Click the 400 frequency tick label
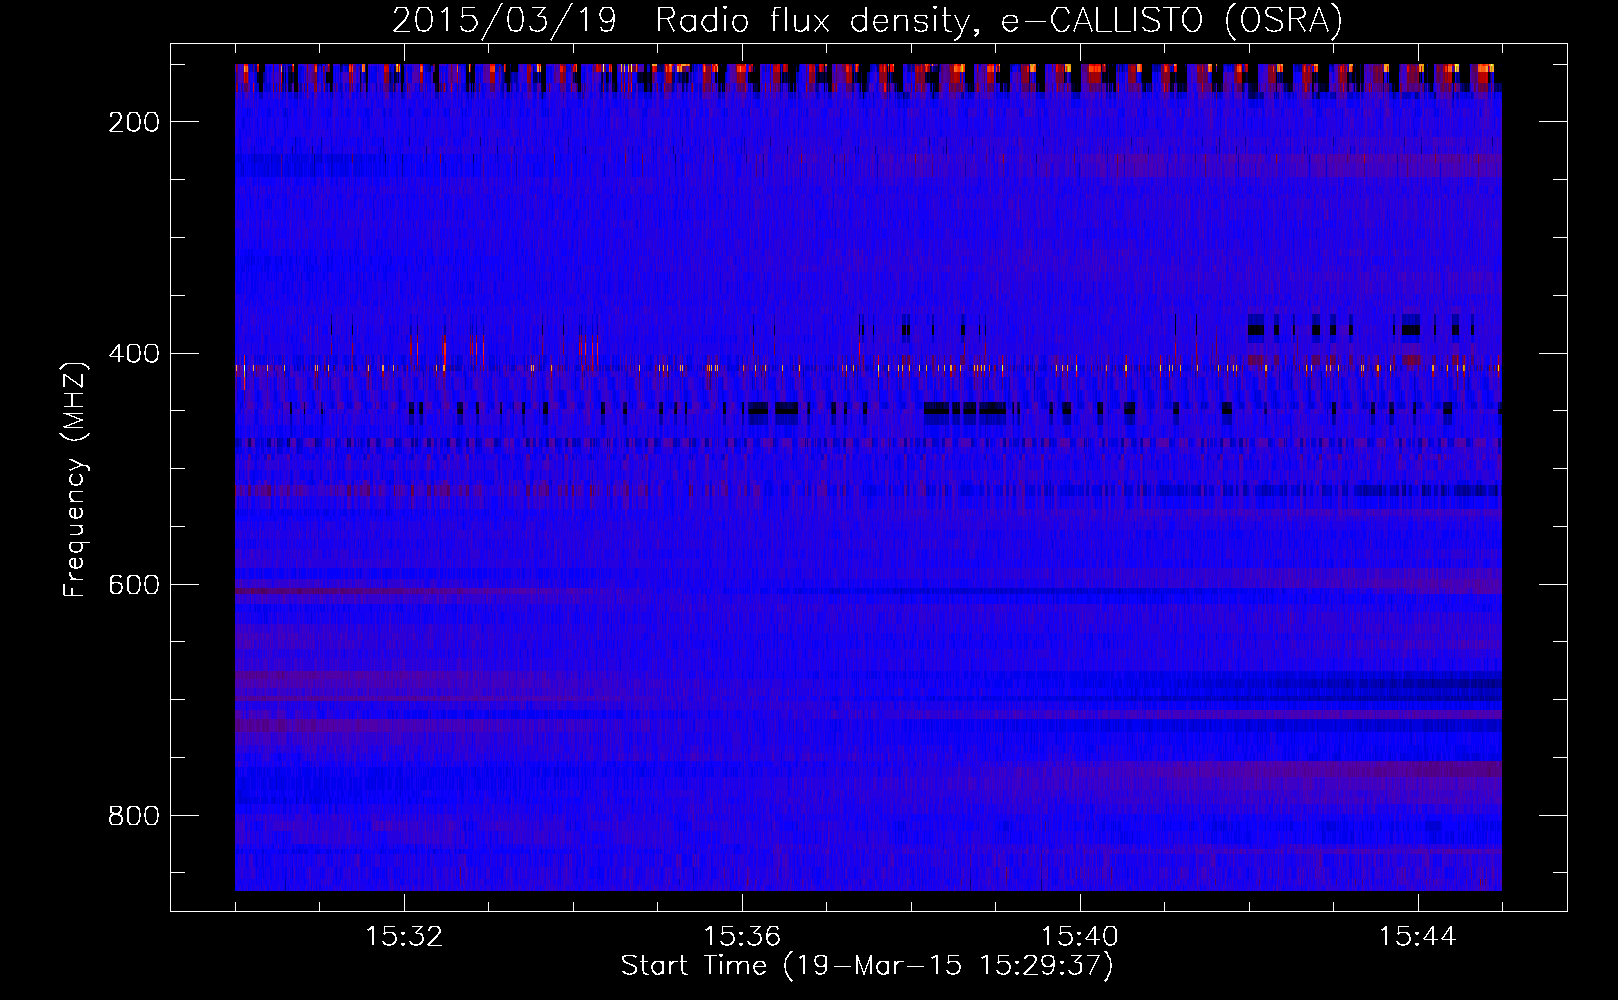This screenshot has height=1000, width=1618. coord(133,354)
